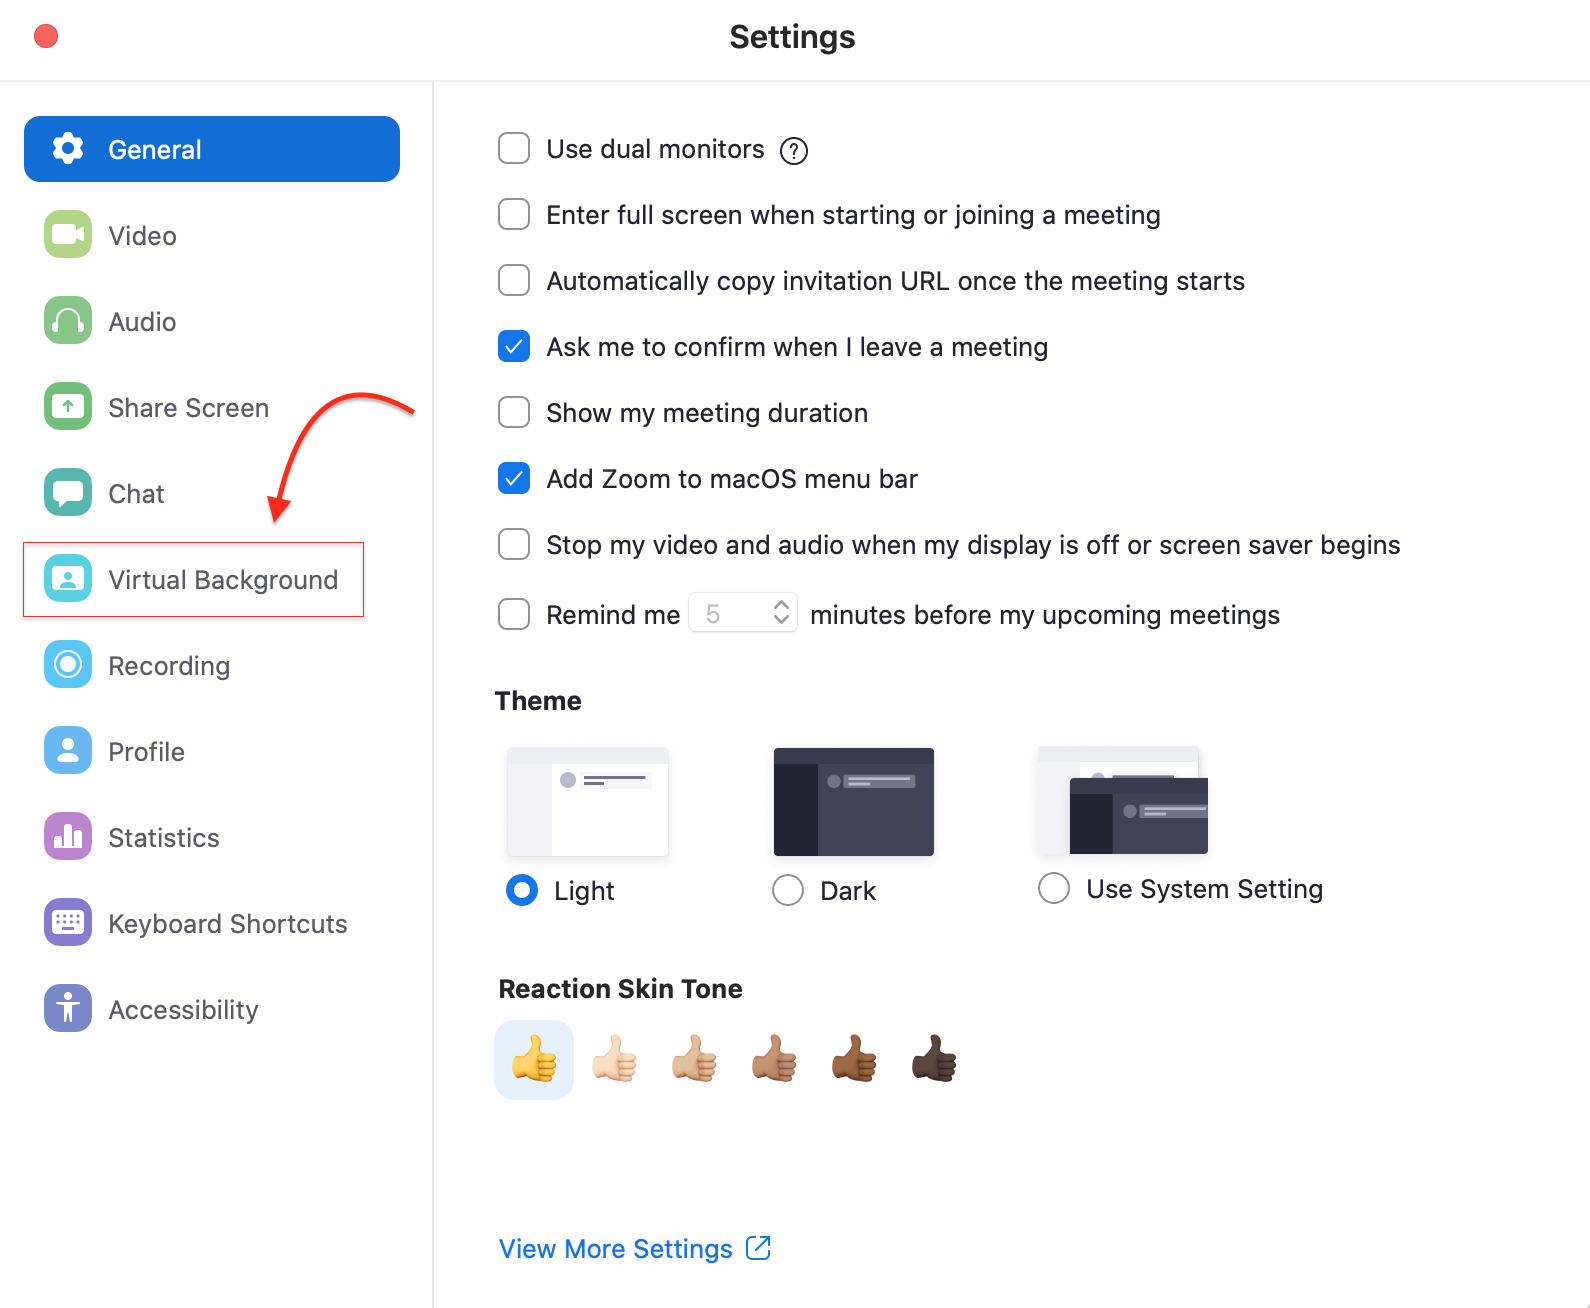
Task: Click the Video camera icon
Action: point(68,235)
